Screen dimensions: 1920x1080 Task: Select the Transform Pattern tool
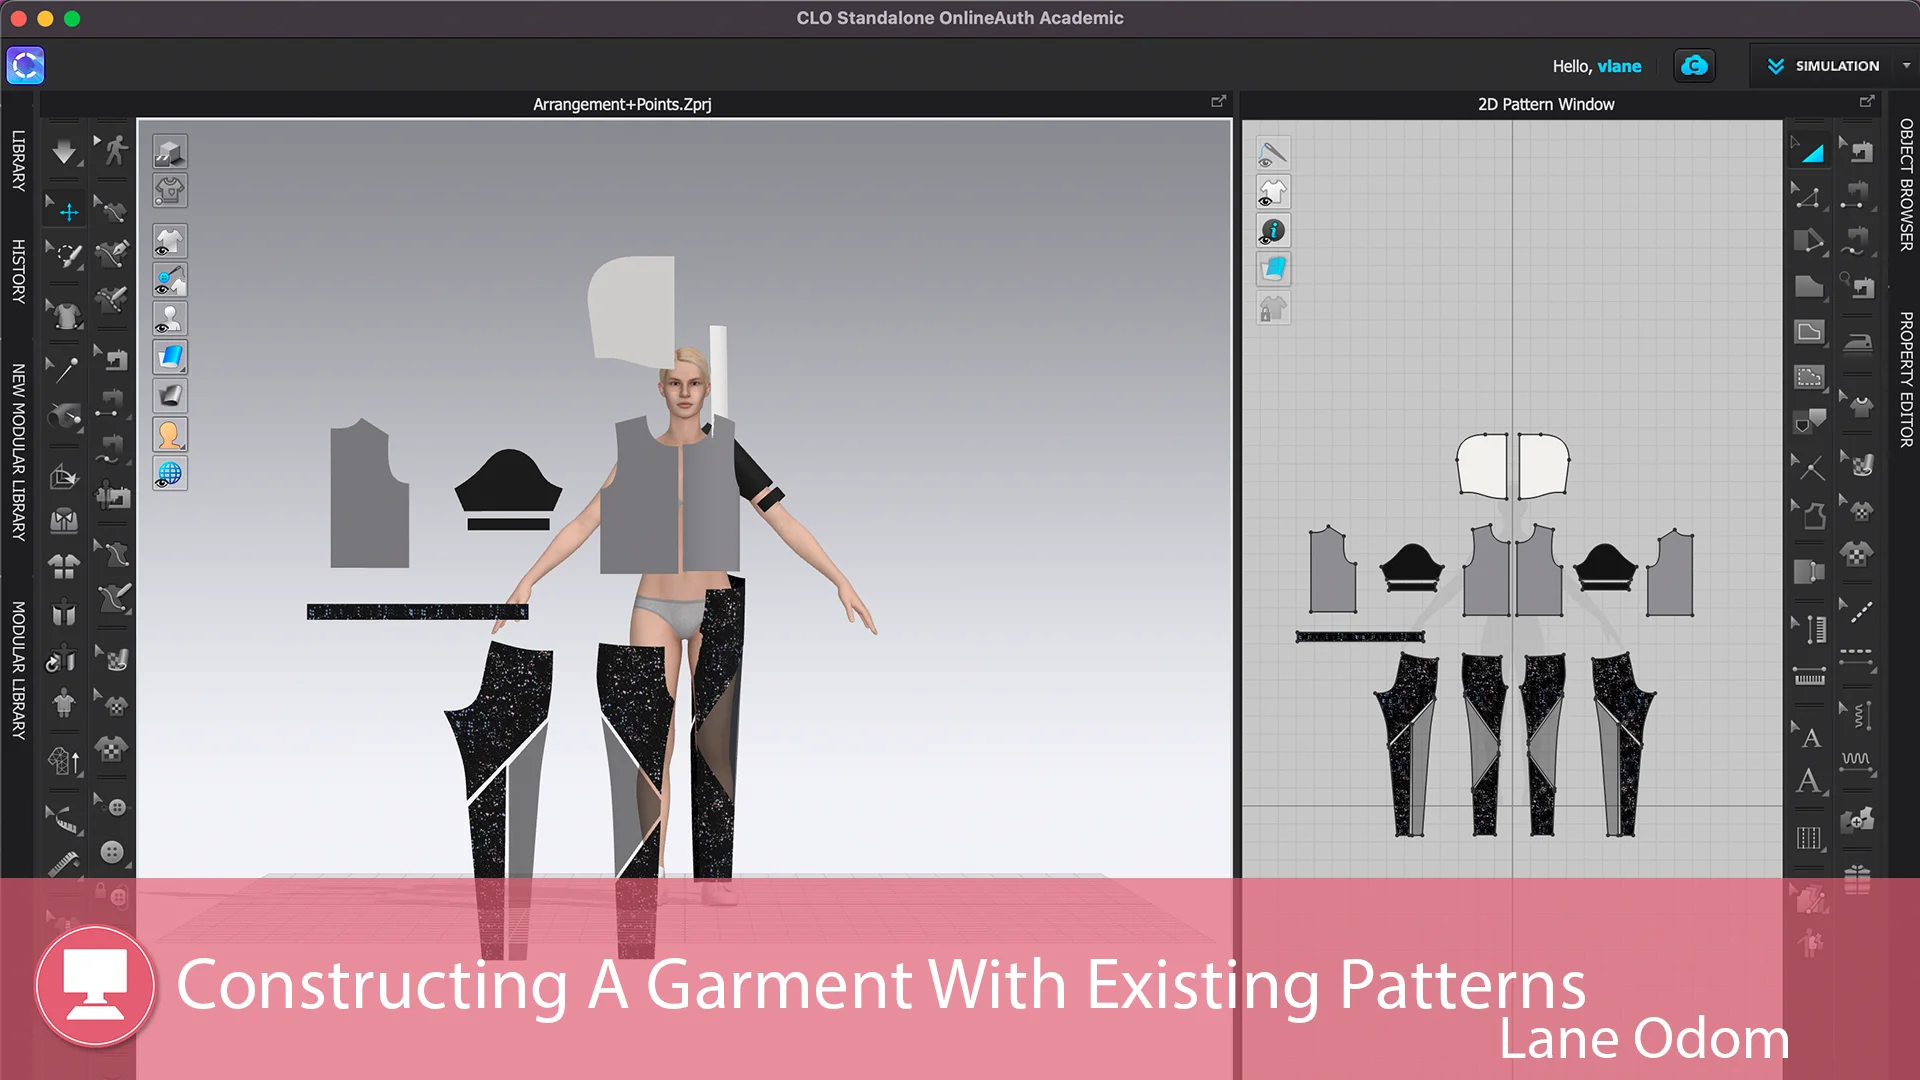click(1811, 152)
